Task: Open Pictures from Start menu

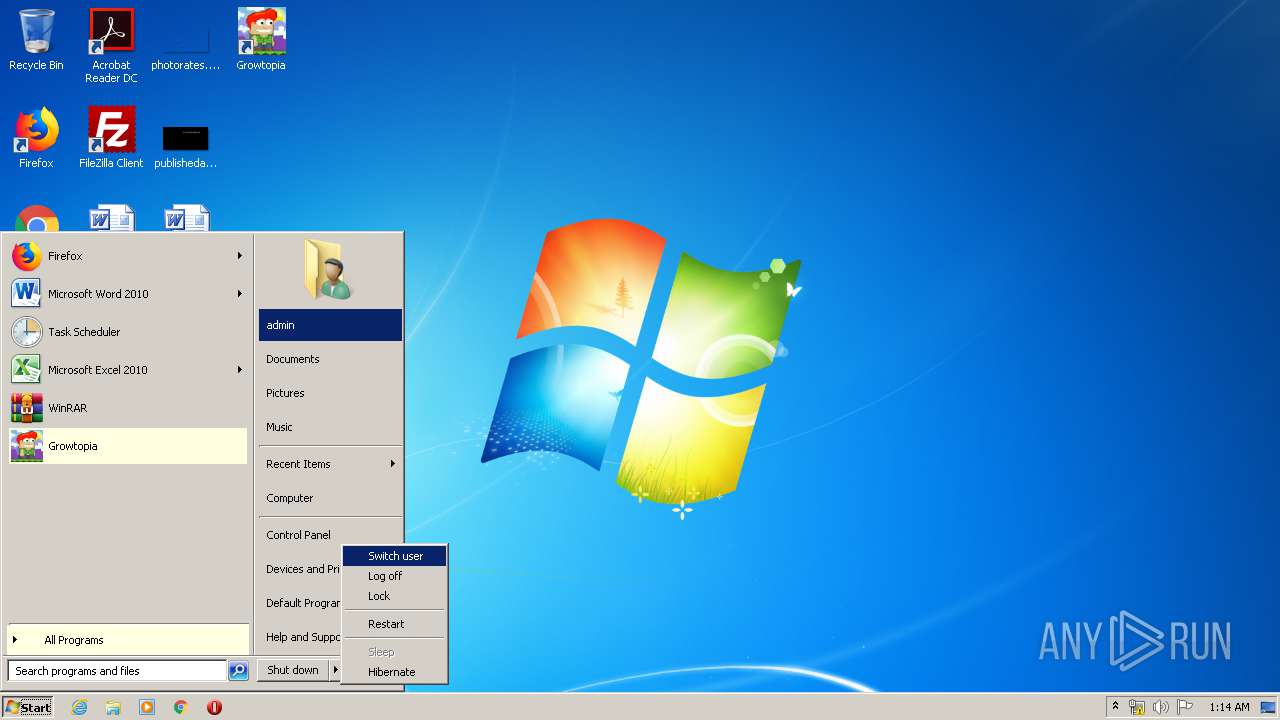Action: (x=330, y=393)
